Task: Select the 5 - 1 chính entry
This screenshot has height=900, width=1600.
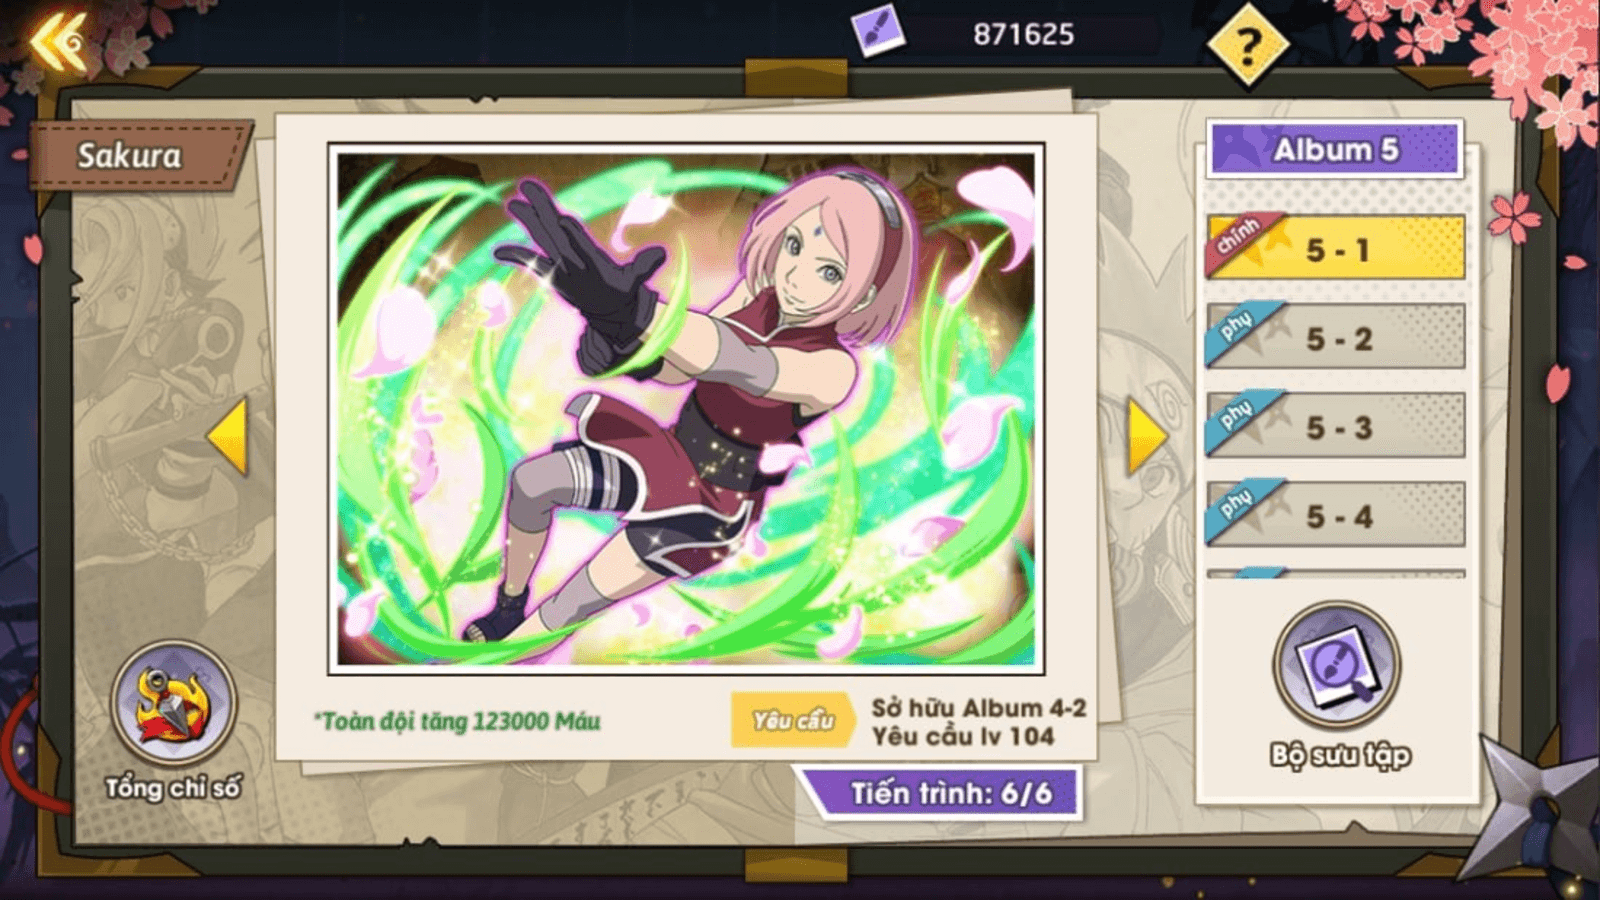Action: point(1336,247)
